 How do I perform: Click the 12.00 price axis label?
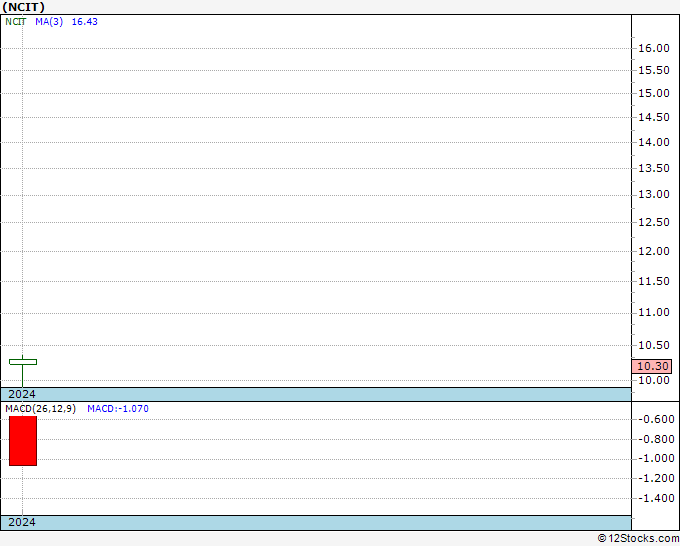coord(654,251)
